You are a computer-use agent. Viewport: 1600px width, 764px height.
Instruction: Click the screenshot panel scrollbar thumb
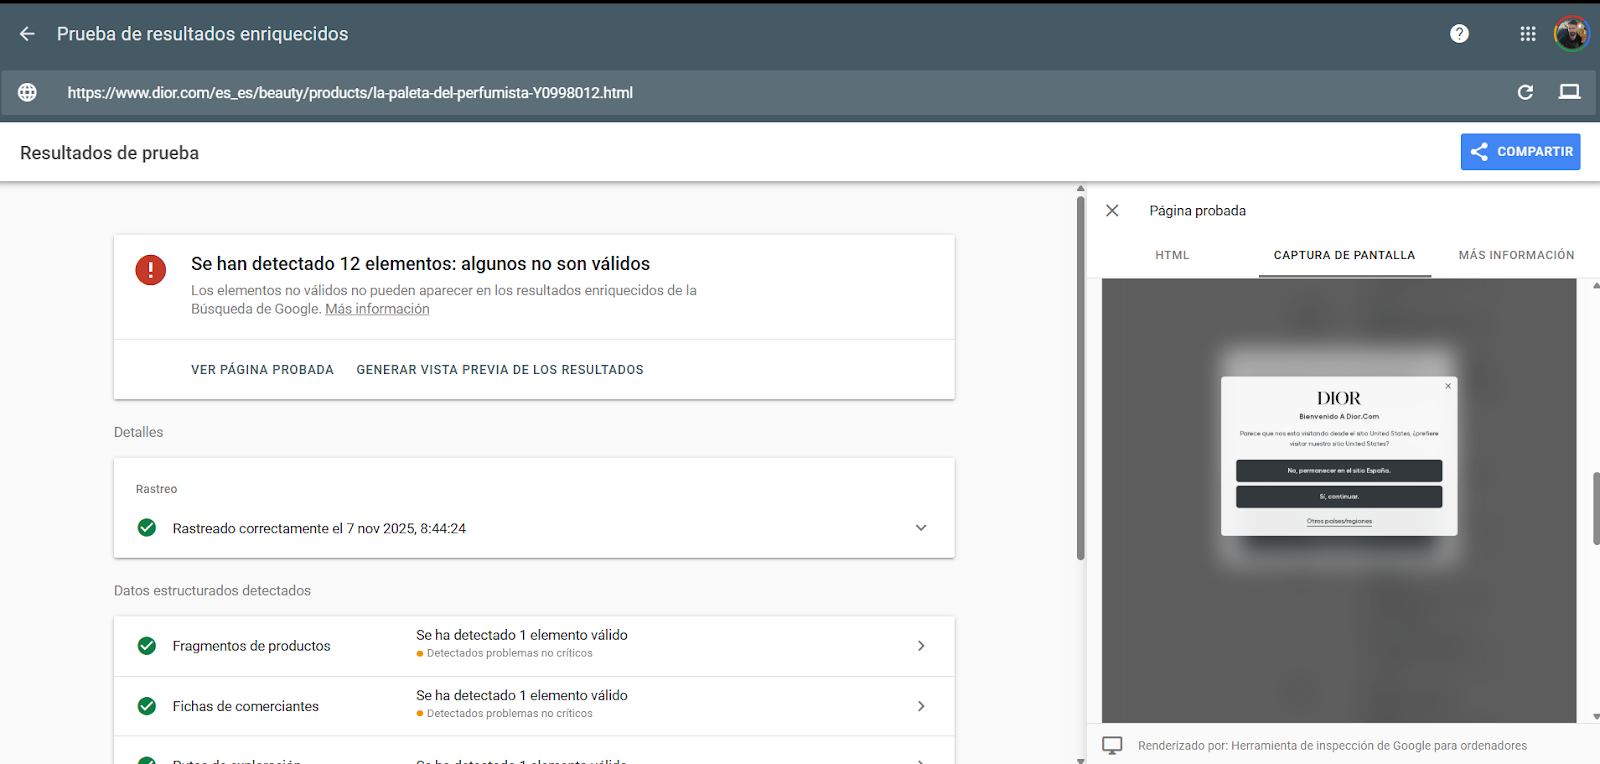click(1595, 508)
